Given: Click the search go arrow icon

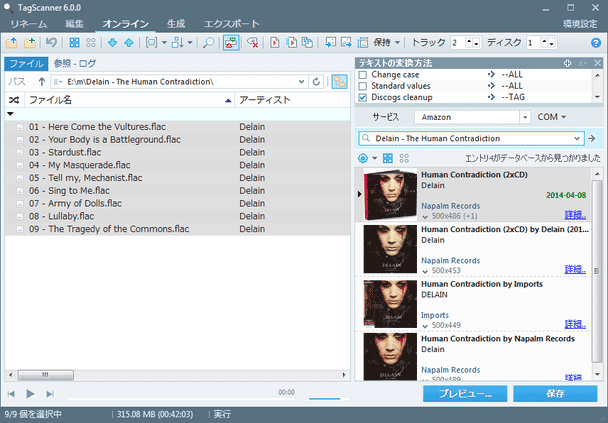Looking at the screenshot, I should coord(592,138).
